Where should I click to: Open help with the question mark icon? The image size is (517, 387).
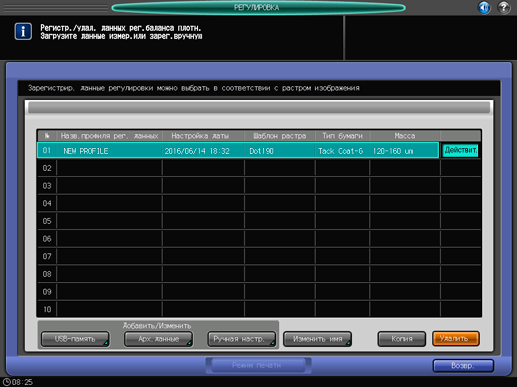tap(503, 7)
